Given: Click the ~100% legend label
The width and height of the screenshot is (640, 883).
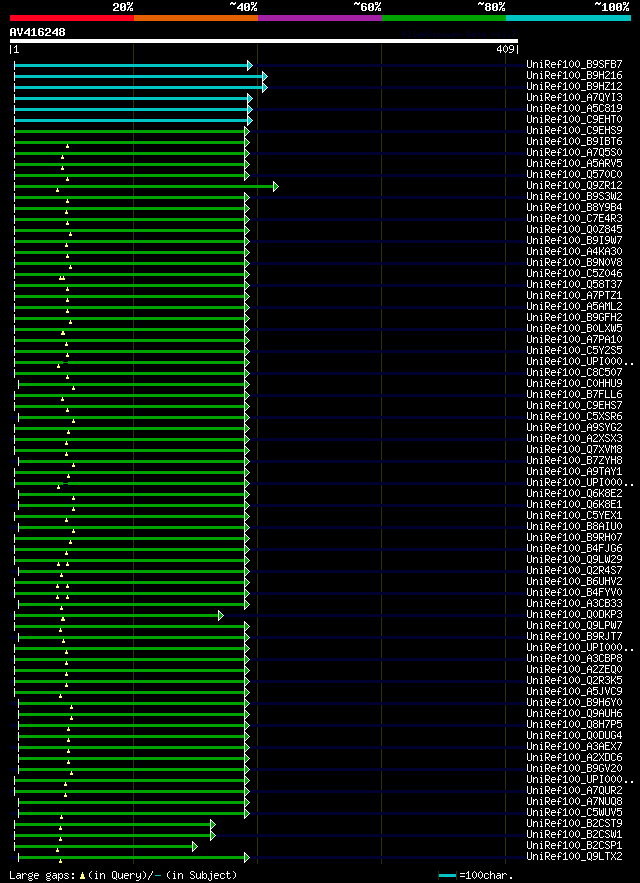Looking at the screenshot, I should (x=611, y=7).
